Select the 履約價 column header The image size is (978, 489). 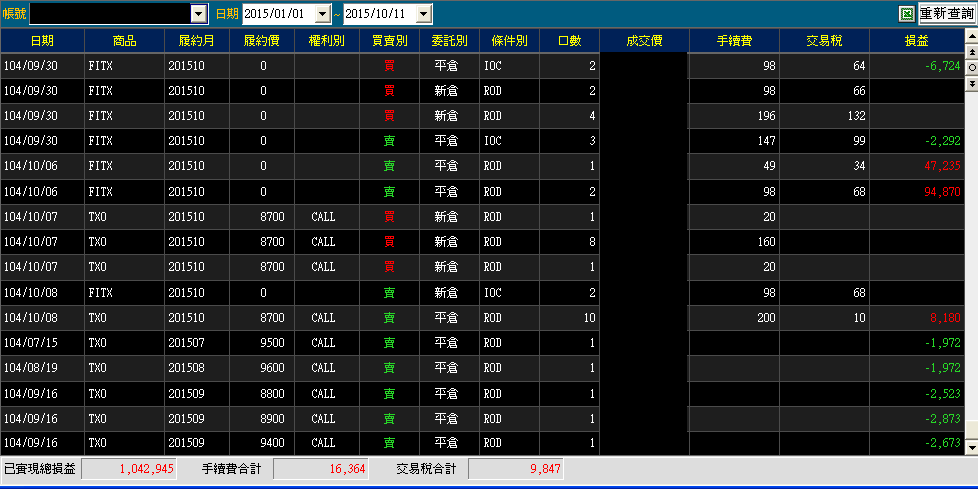pyautogui.click(x=262, y=41)
